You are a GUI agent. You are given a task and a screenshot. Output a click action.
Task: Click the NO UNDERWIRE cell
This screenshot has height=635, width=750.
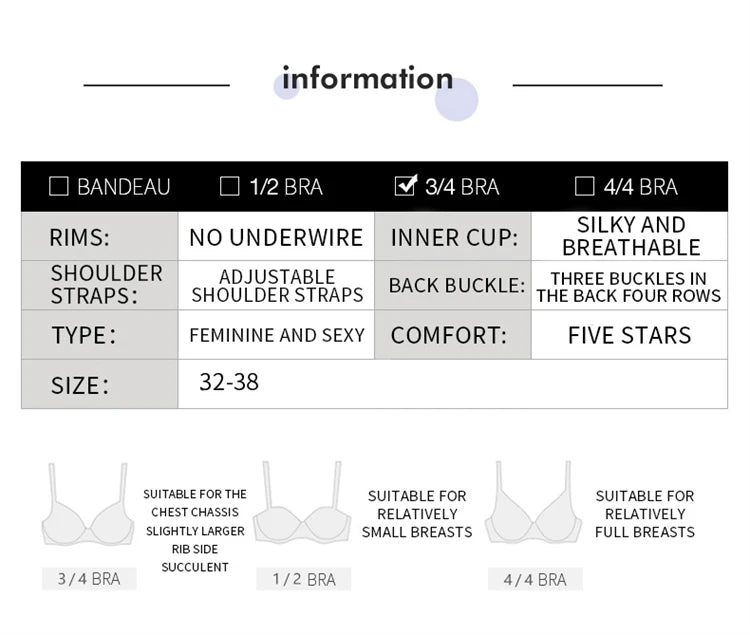click(276, 238)
